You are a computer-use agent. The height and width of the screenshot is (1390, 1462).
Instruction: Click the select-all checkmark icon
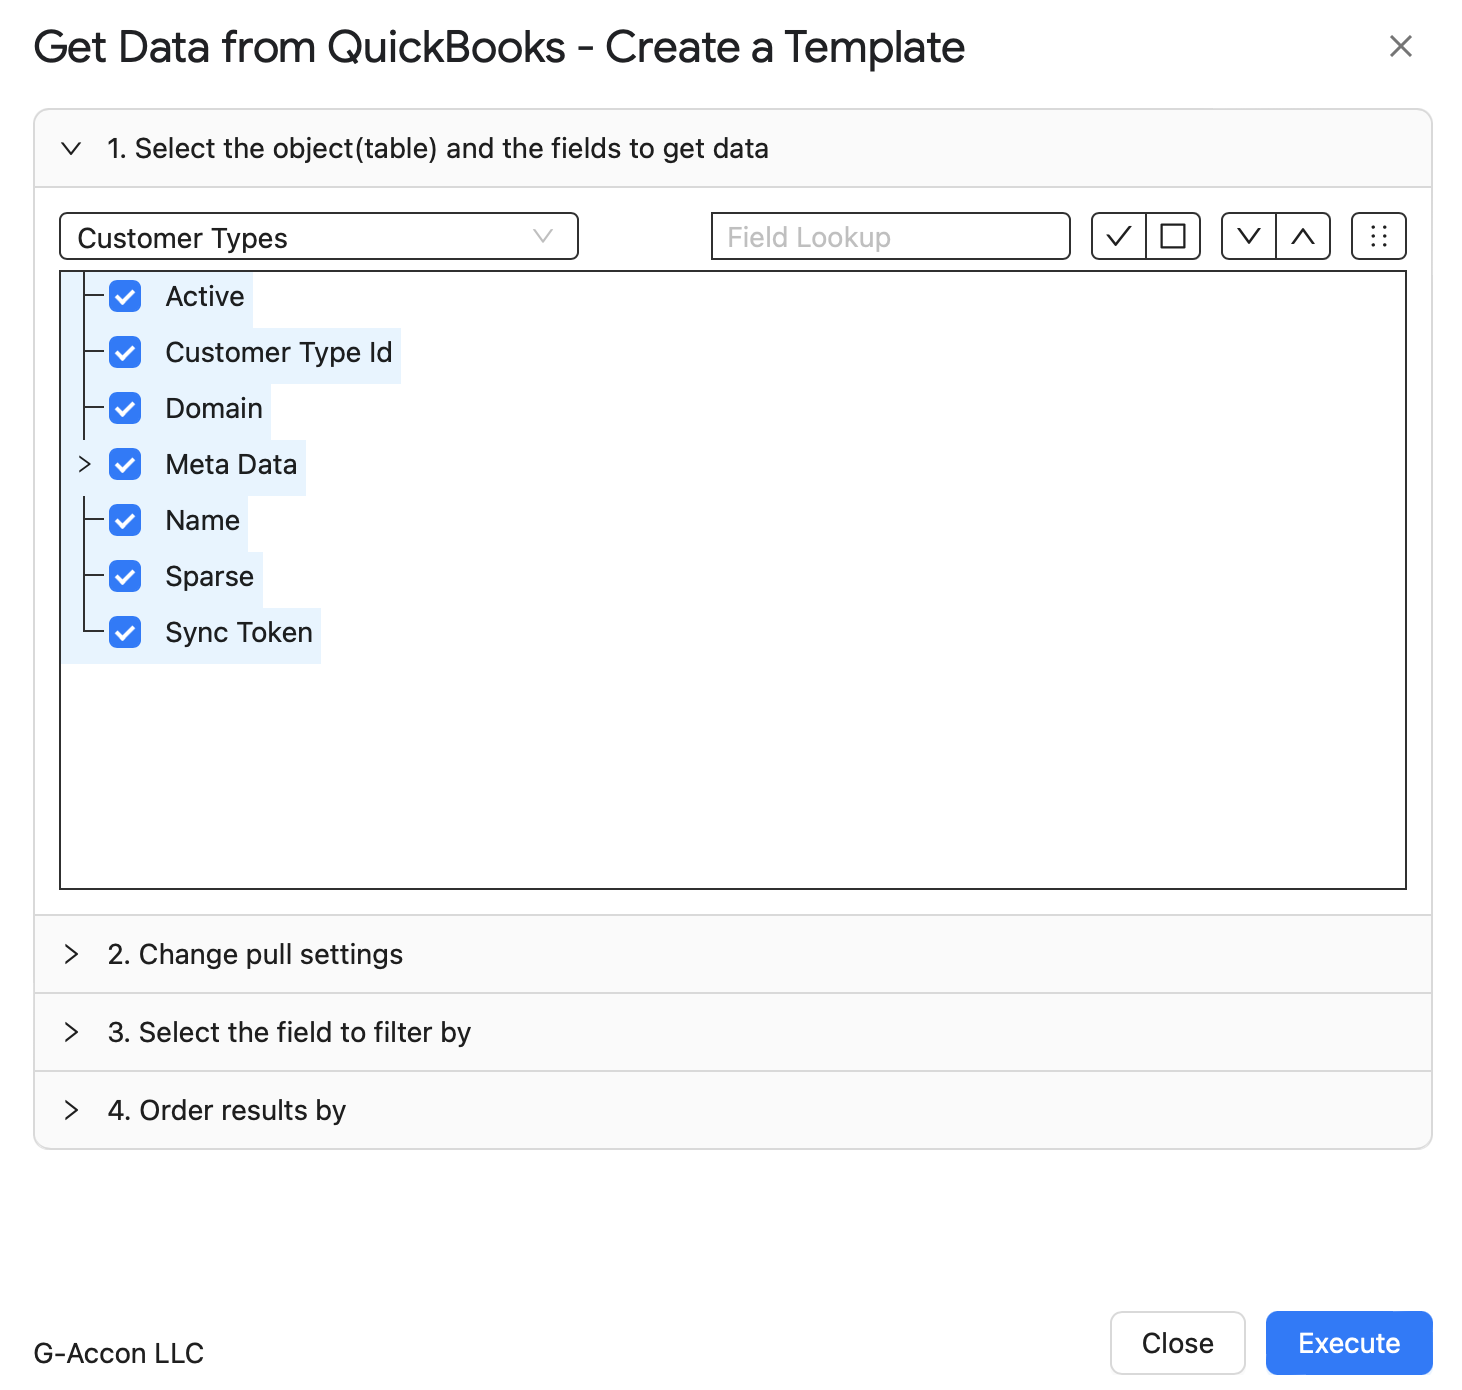(1119, 237)
